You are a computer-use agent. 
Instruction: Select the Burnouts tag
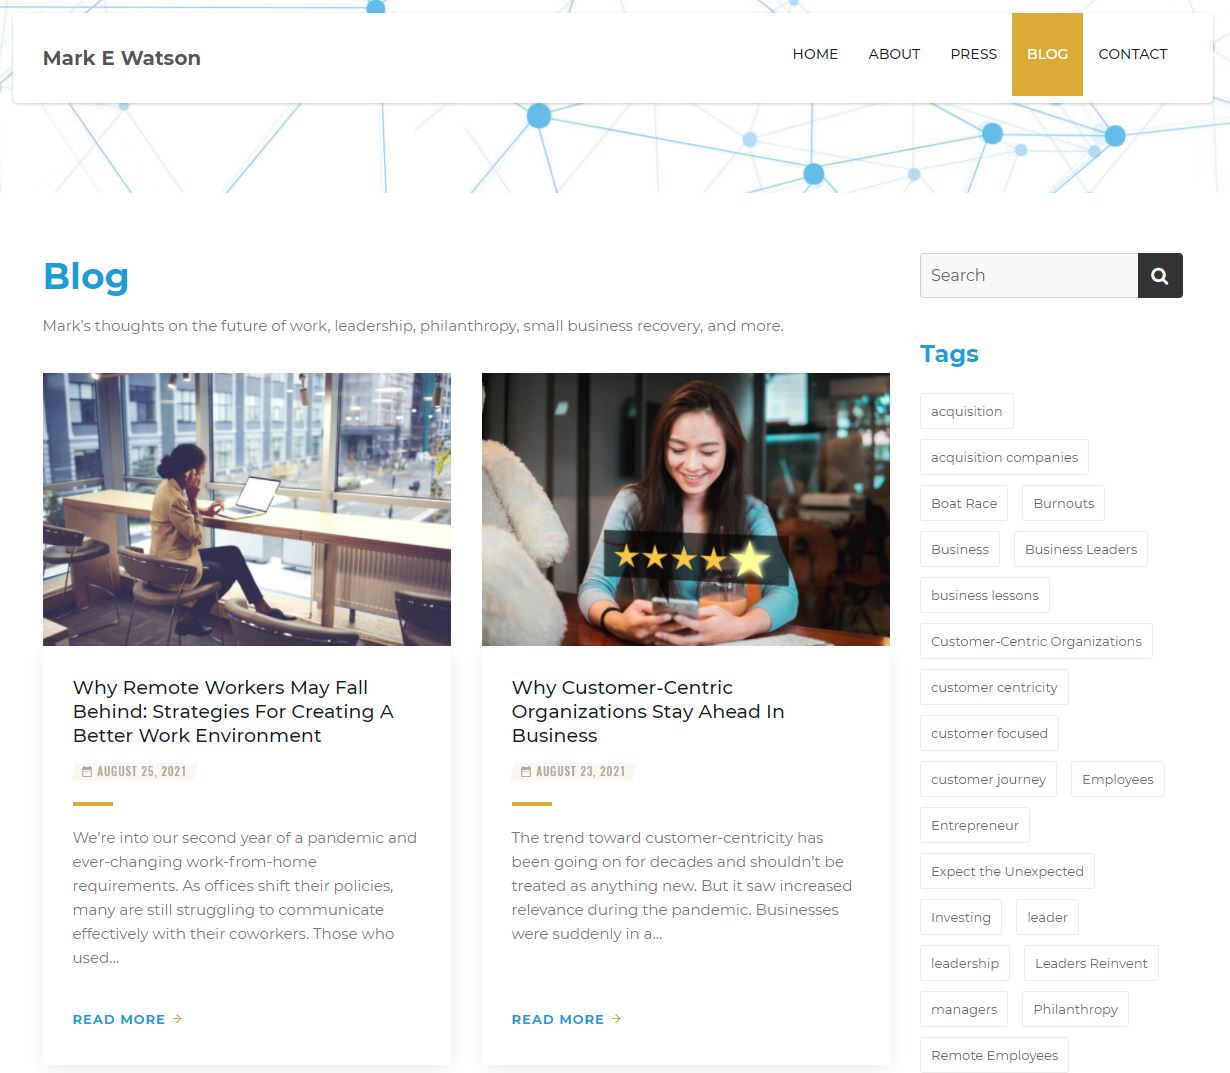tap(1063, 503)
